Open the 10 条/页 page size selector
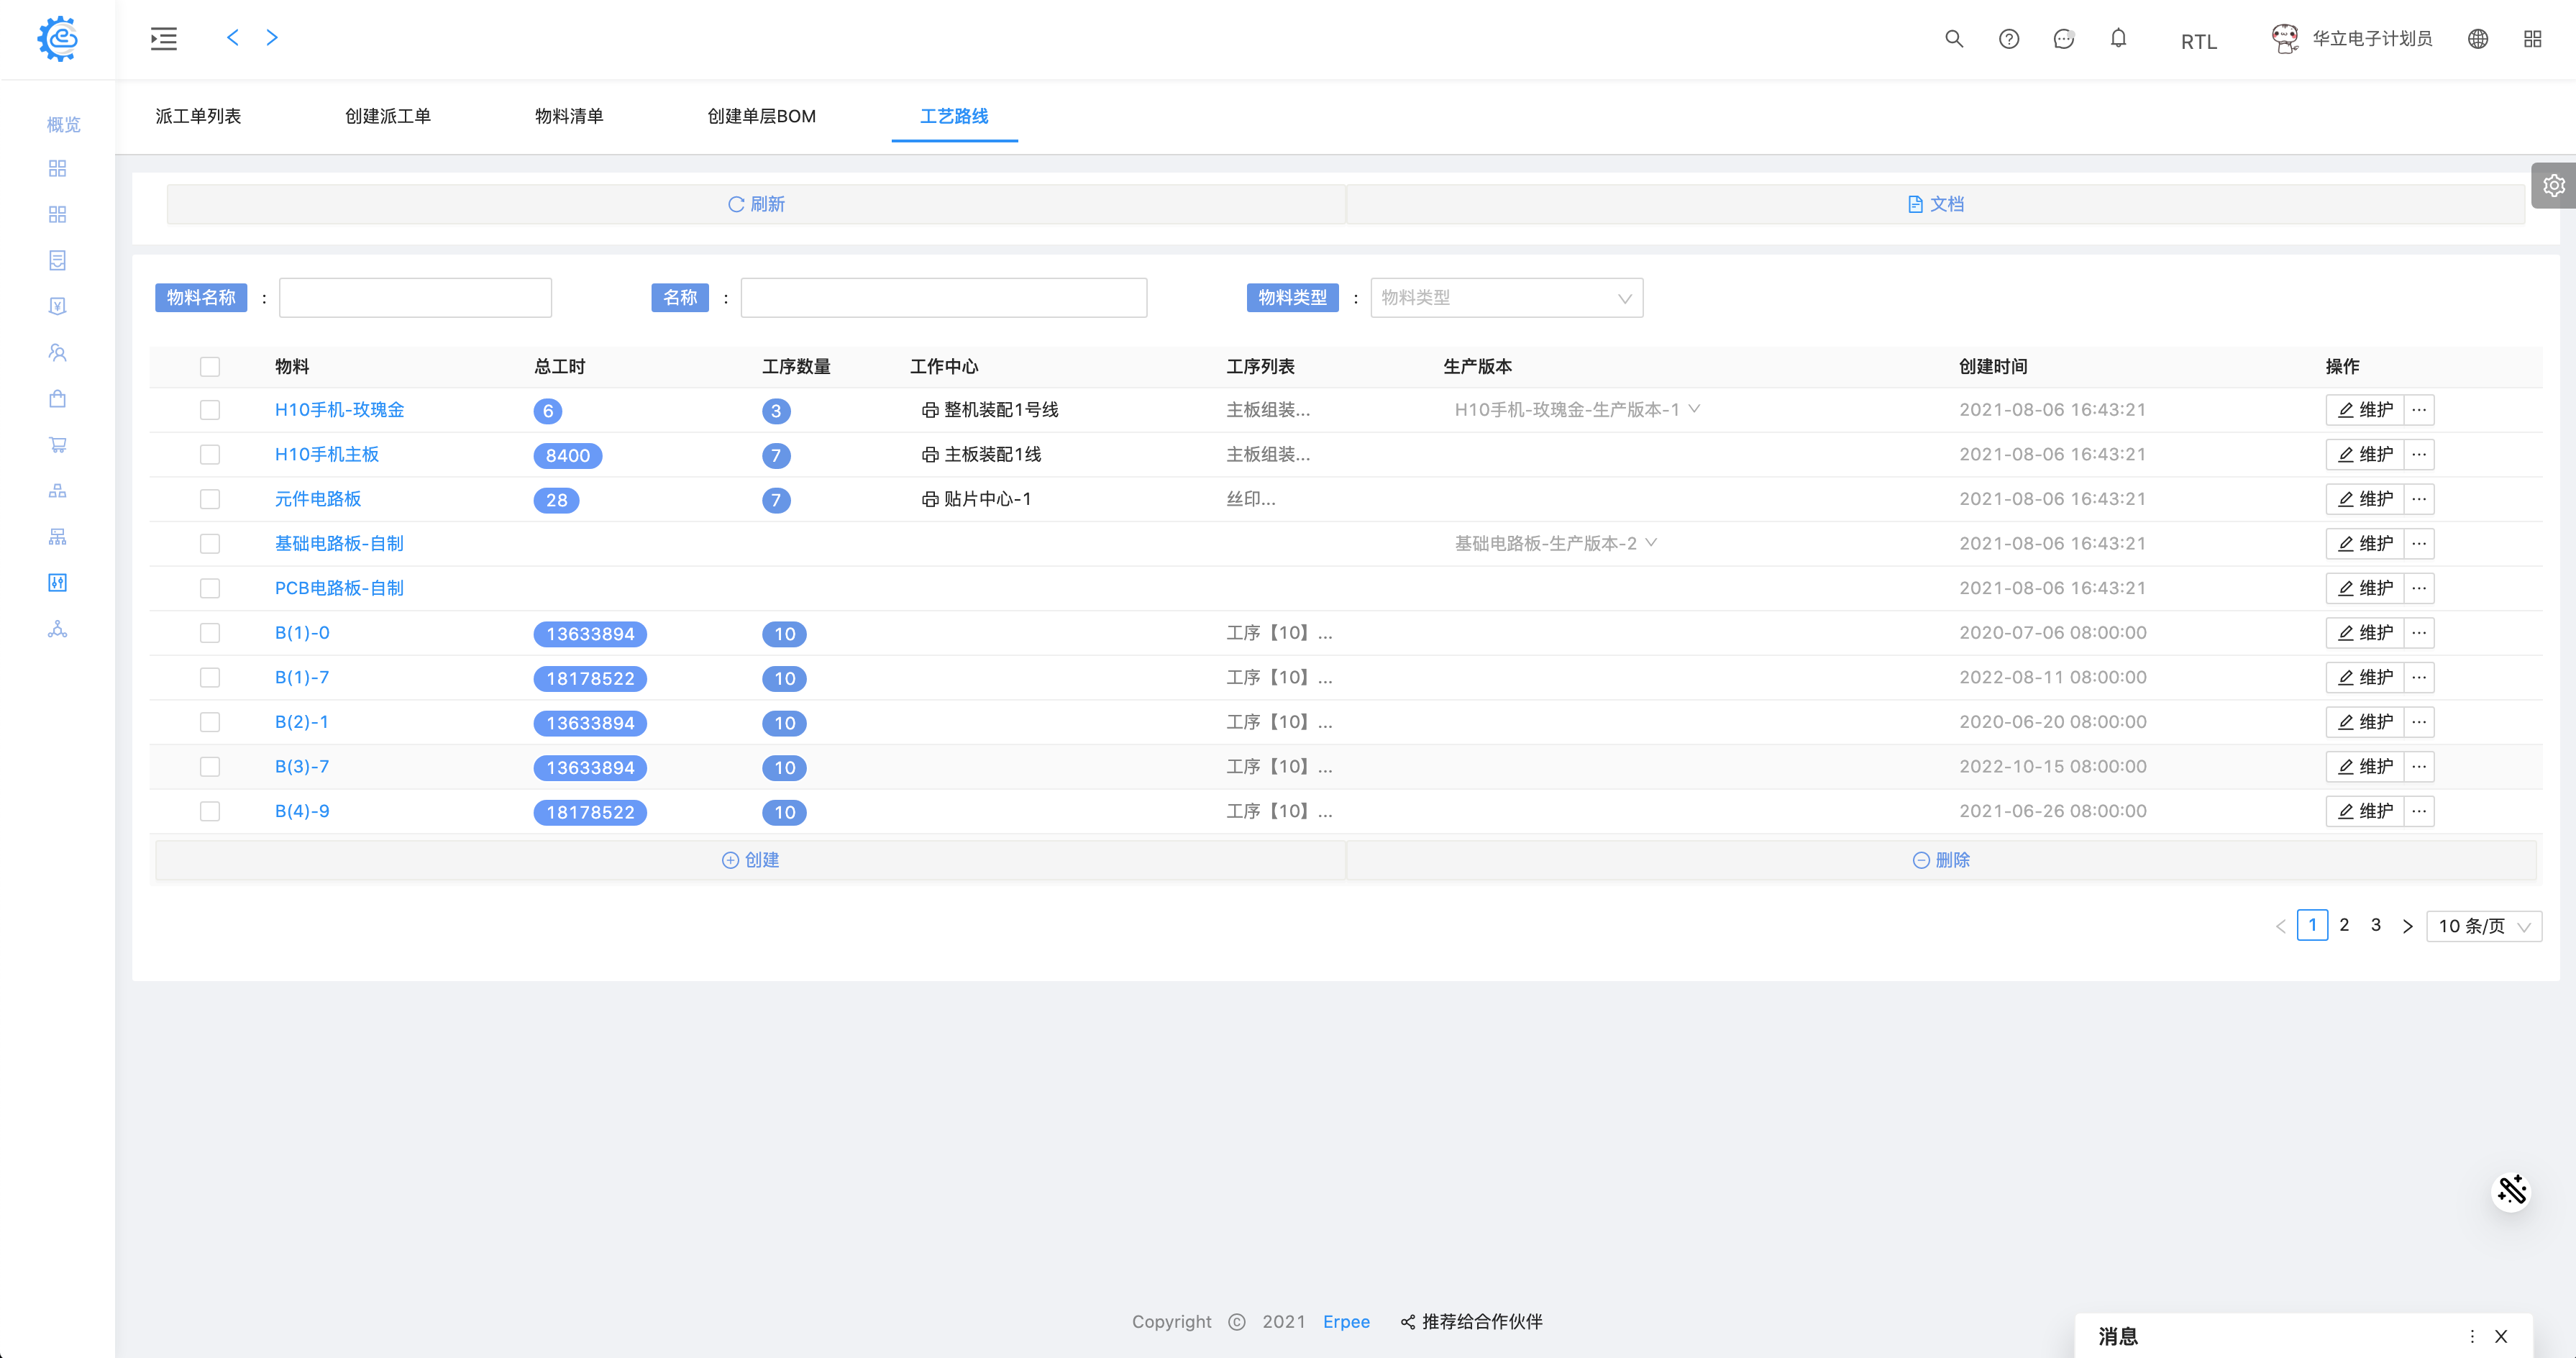The width and height of the screenshot is (2576, 1358). [x=2483, y=926]
